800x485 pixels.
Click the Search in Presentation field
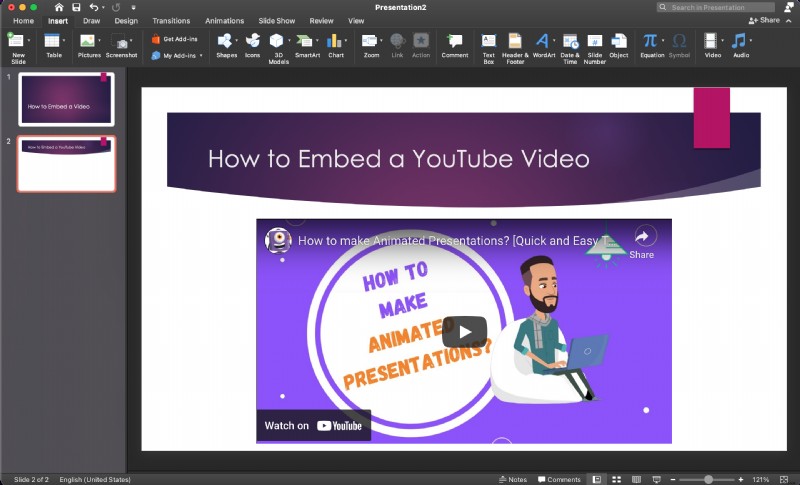click(x=715, y=7)
